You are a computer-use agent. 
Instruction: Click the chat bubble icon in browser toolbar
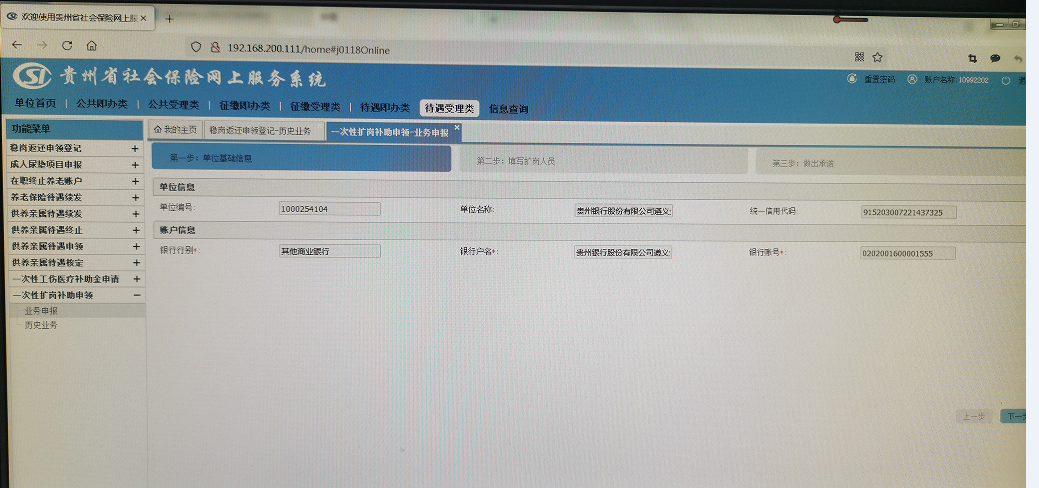point(995,59)
